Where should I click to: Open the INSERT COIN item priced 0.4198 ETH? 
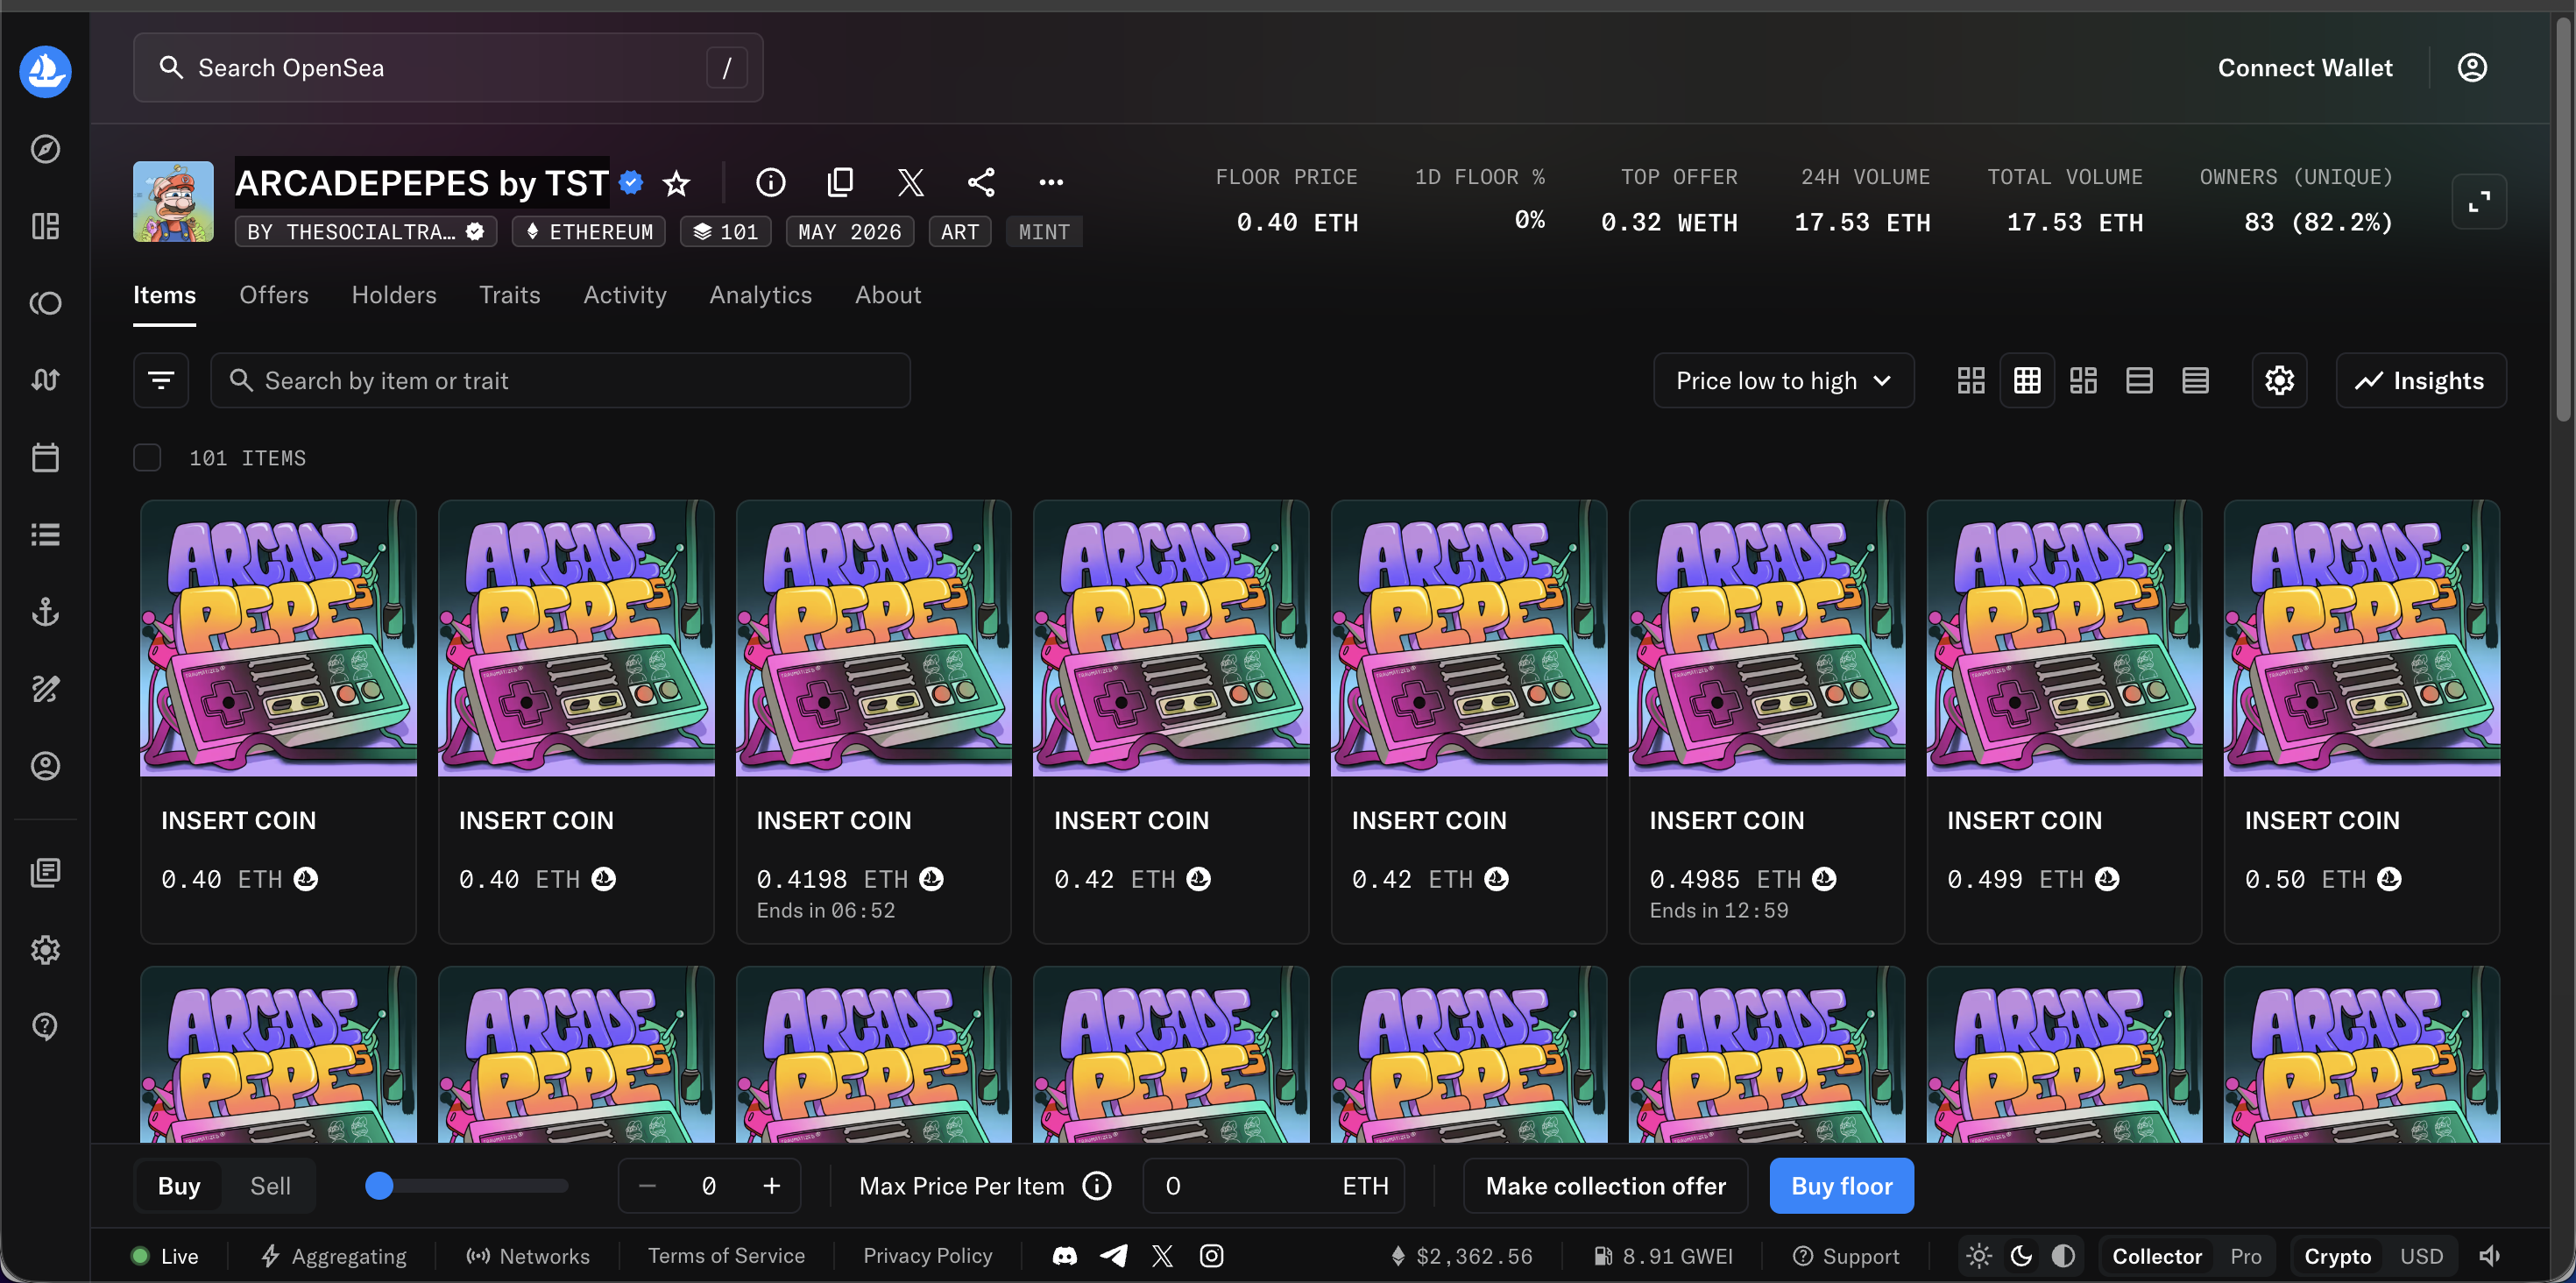pyautogui.click(x=873, y=721)
